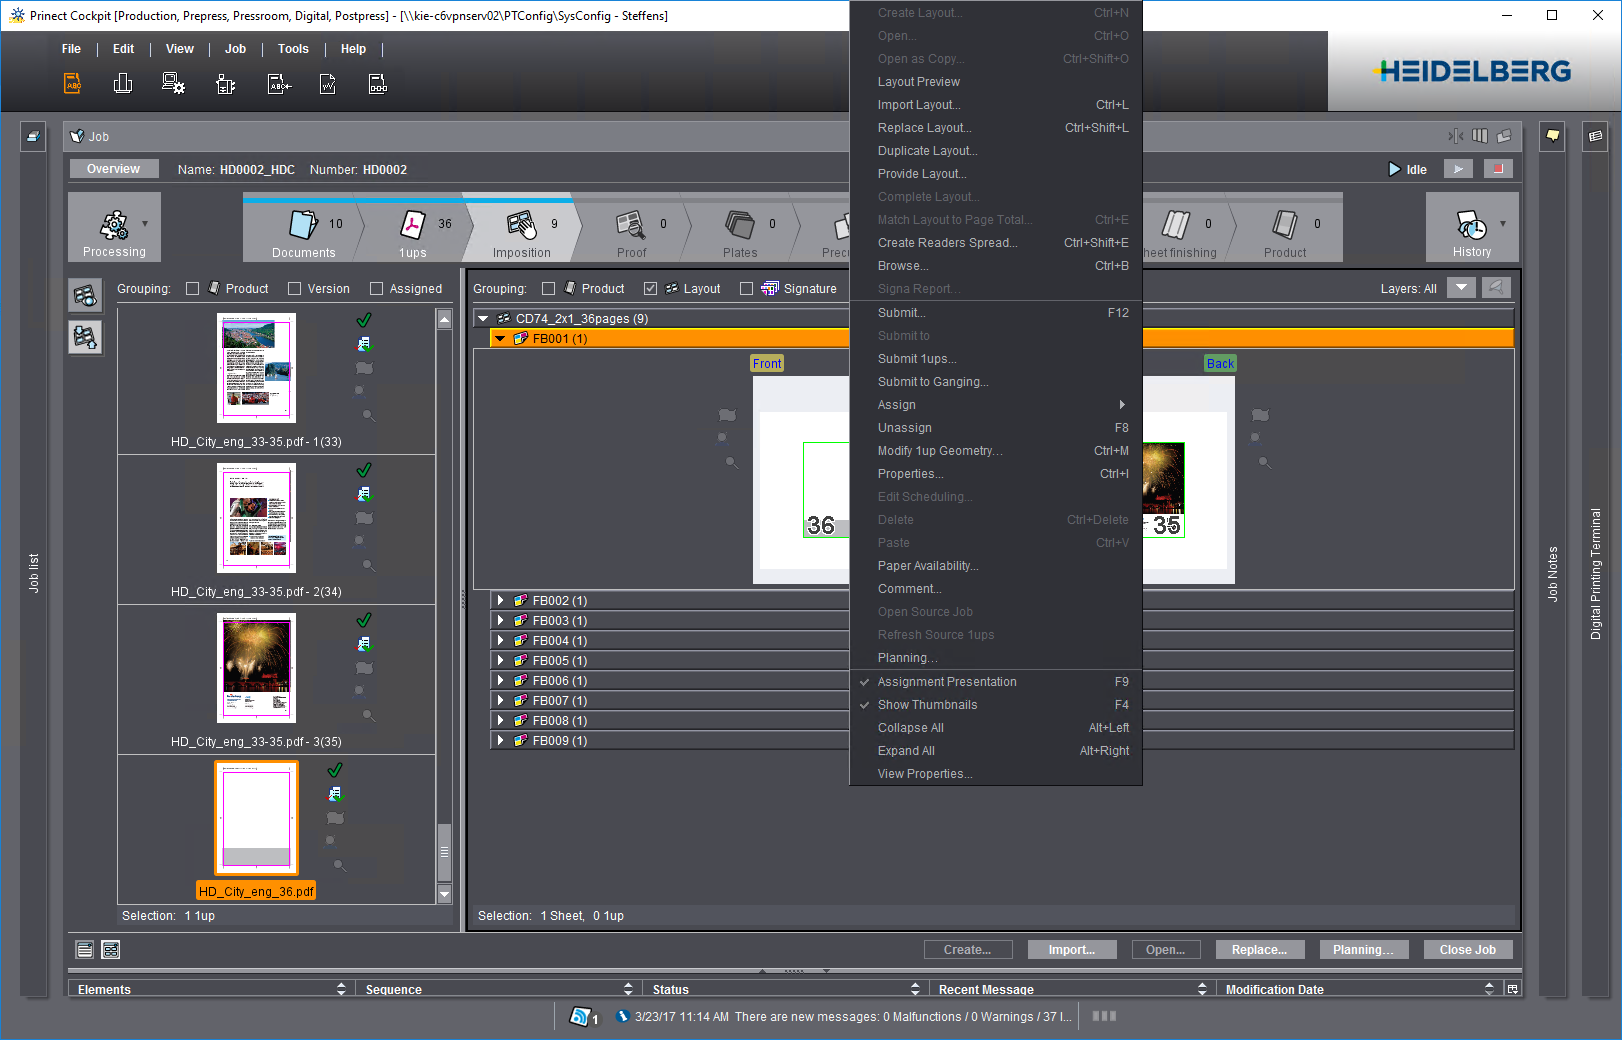Open the Proof stage in the process chain
Viewport: 1622px width, 1040px height.
tap(631, 226)
